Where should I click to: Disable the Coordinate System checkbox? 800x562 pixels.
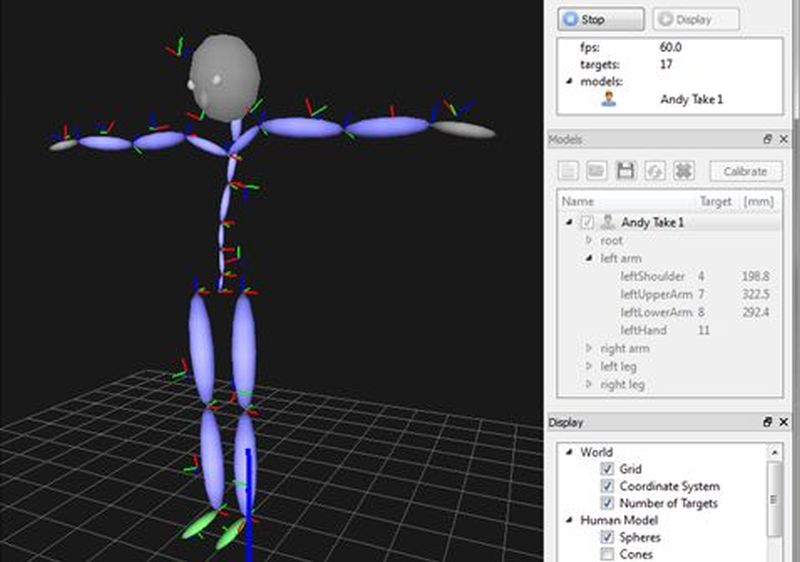pos(606,486)
